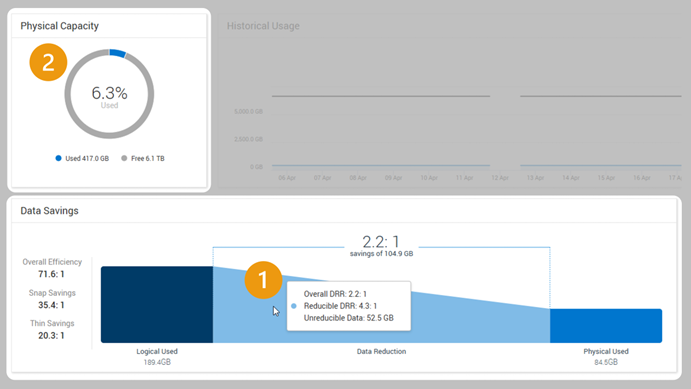Click the Physical Capacity card title

(59, 26)
